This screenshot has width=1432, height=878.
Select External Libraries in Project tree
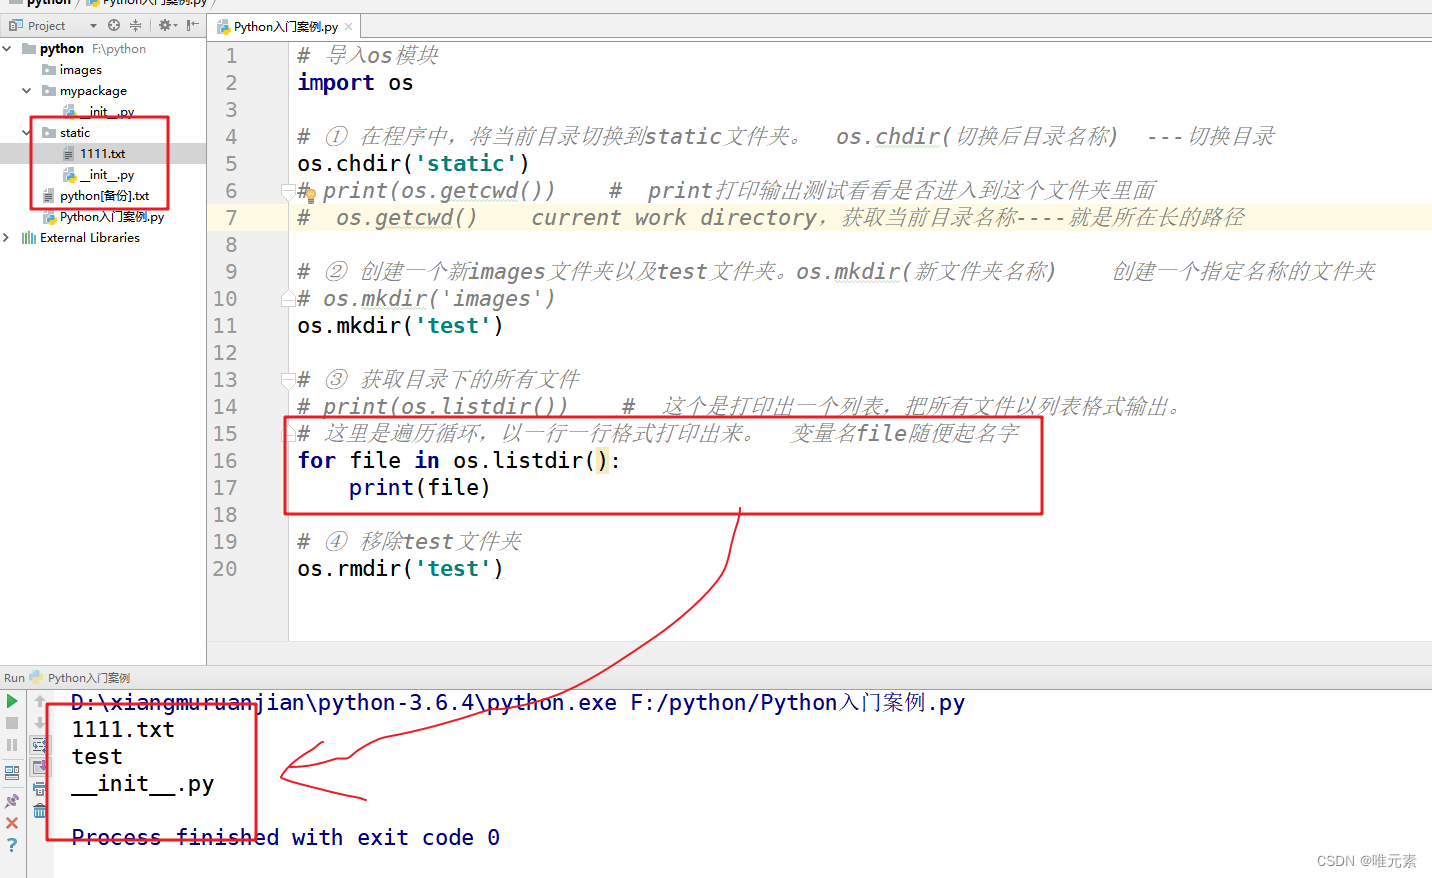tap(81, 238)
